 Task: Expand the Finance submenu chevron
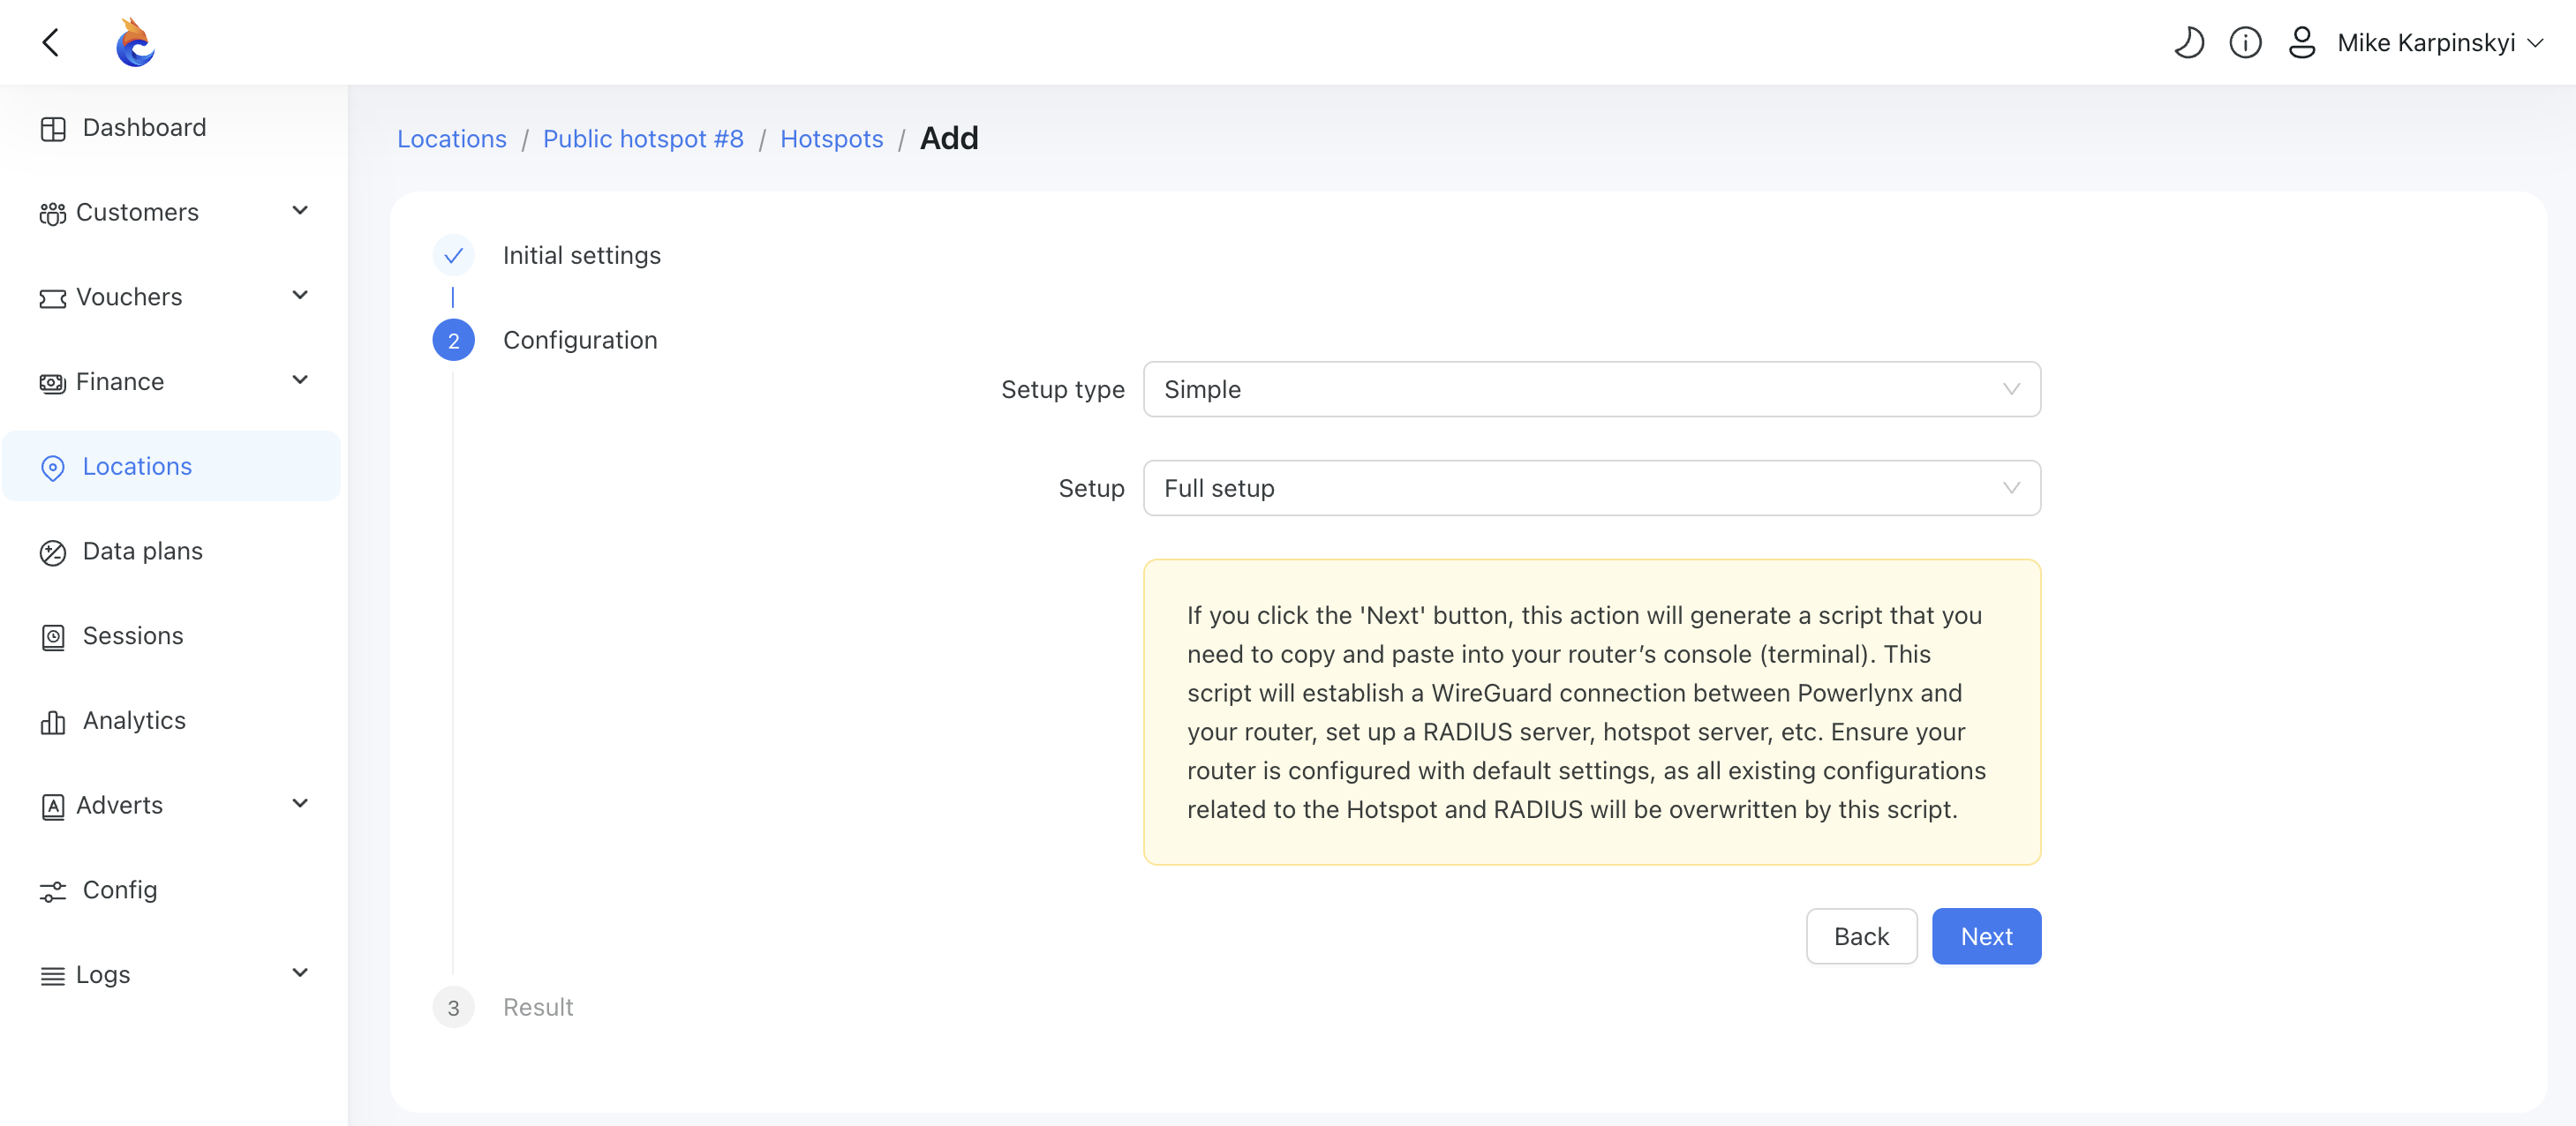(x=300, y=380)
